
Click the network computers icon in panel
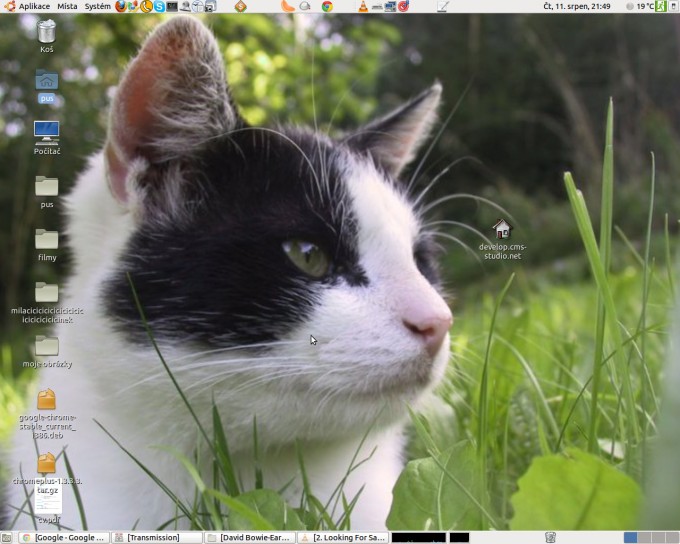(x=390, y=6)
